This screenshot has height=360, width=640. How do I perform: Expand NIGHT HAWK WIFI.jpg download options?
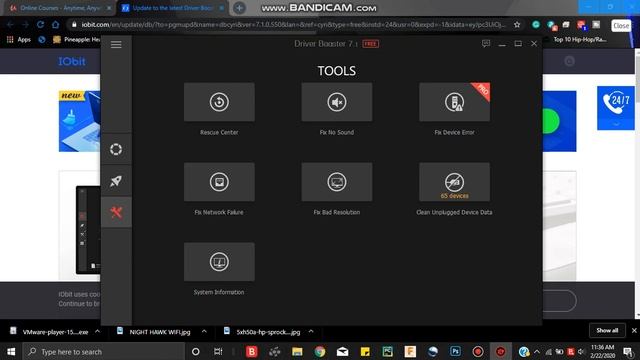pos(204,331)
